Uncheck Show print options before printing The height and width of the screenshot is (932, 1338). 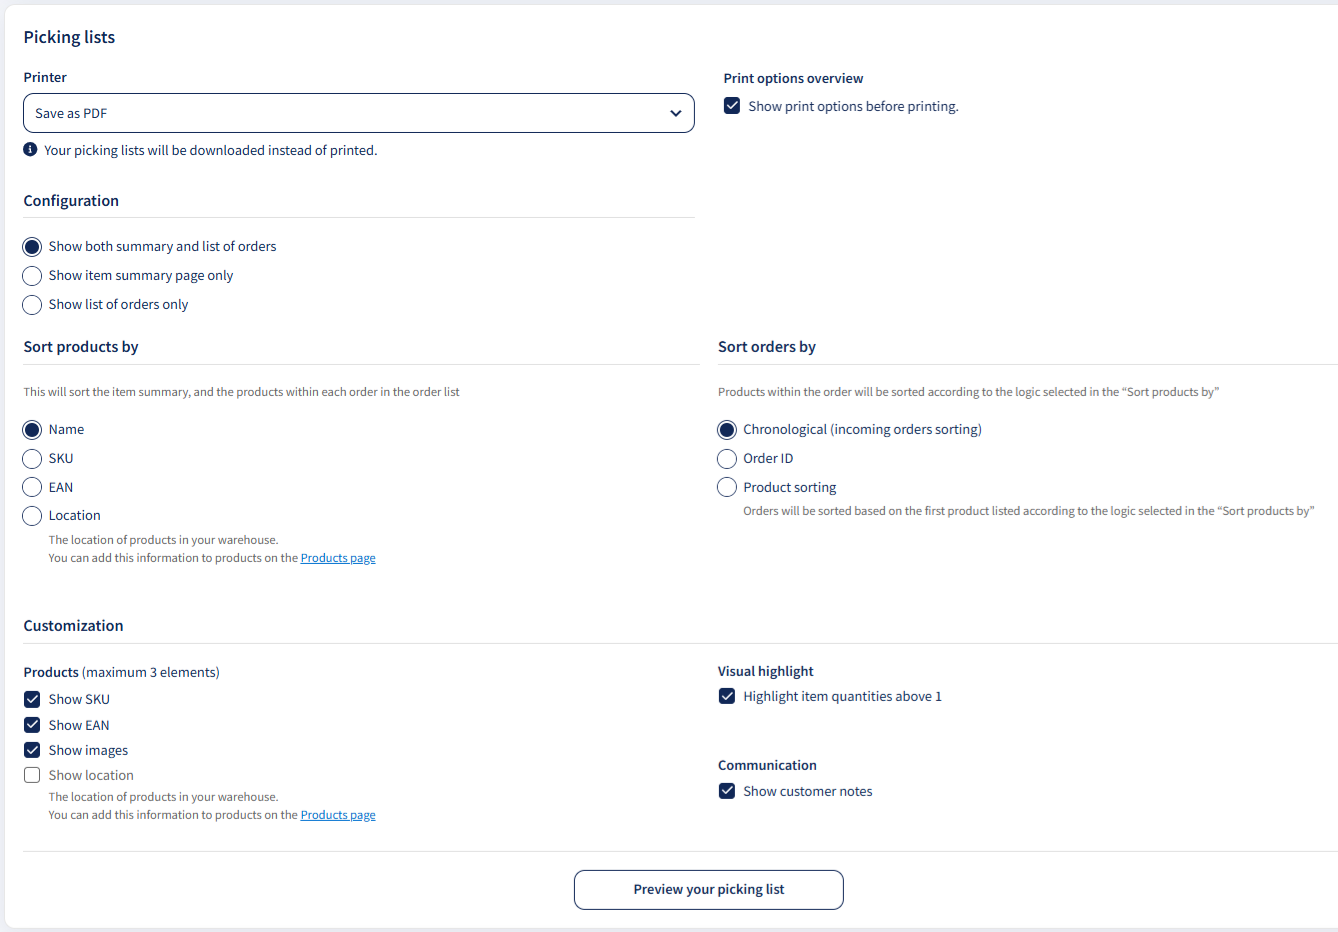click(732, 106)
